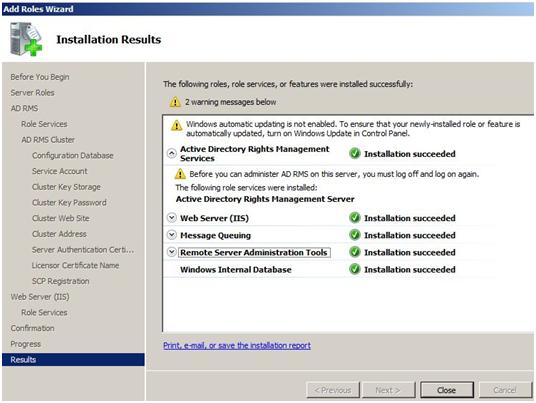536x403 pixels.
Task: Open 'Print, e-mail, or save the installation report' link
Action: click(237, 346)
